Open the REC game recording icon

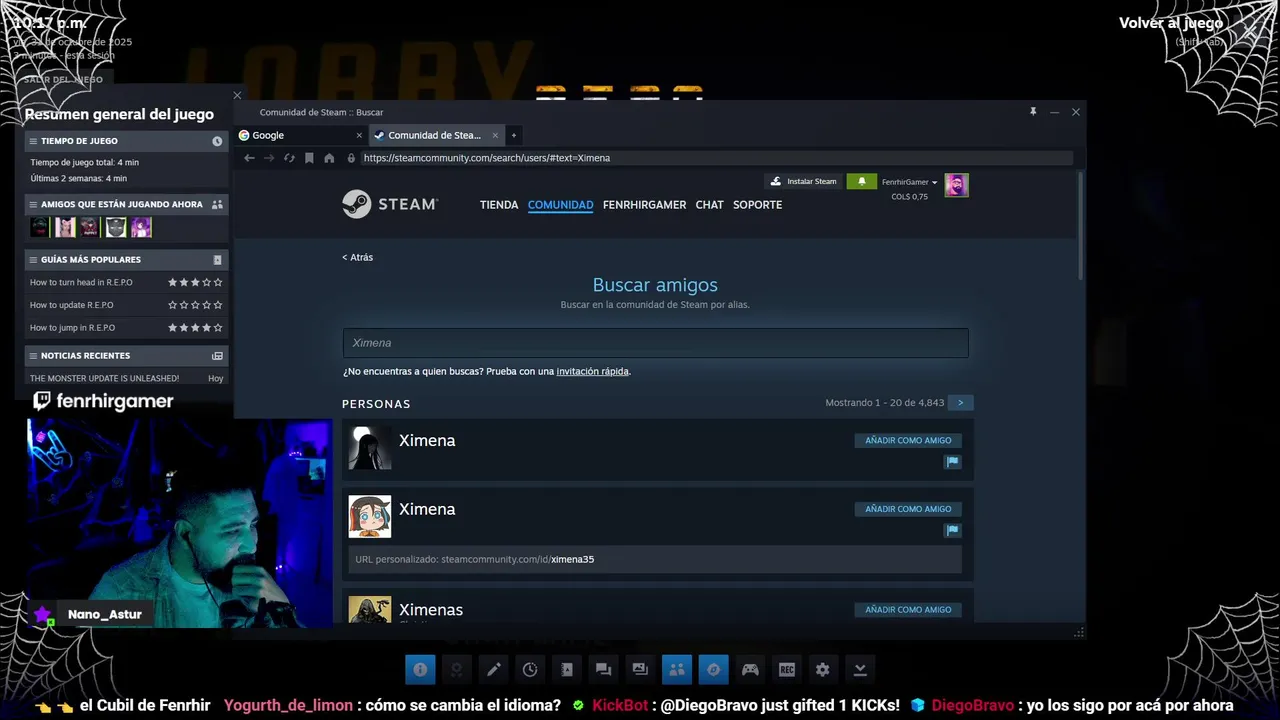787,669
